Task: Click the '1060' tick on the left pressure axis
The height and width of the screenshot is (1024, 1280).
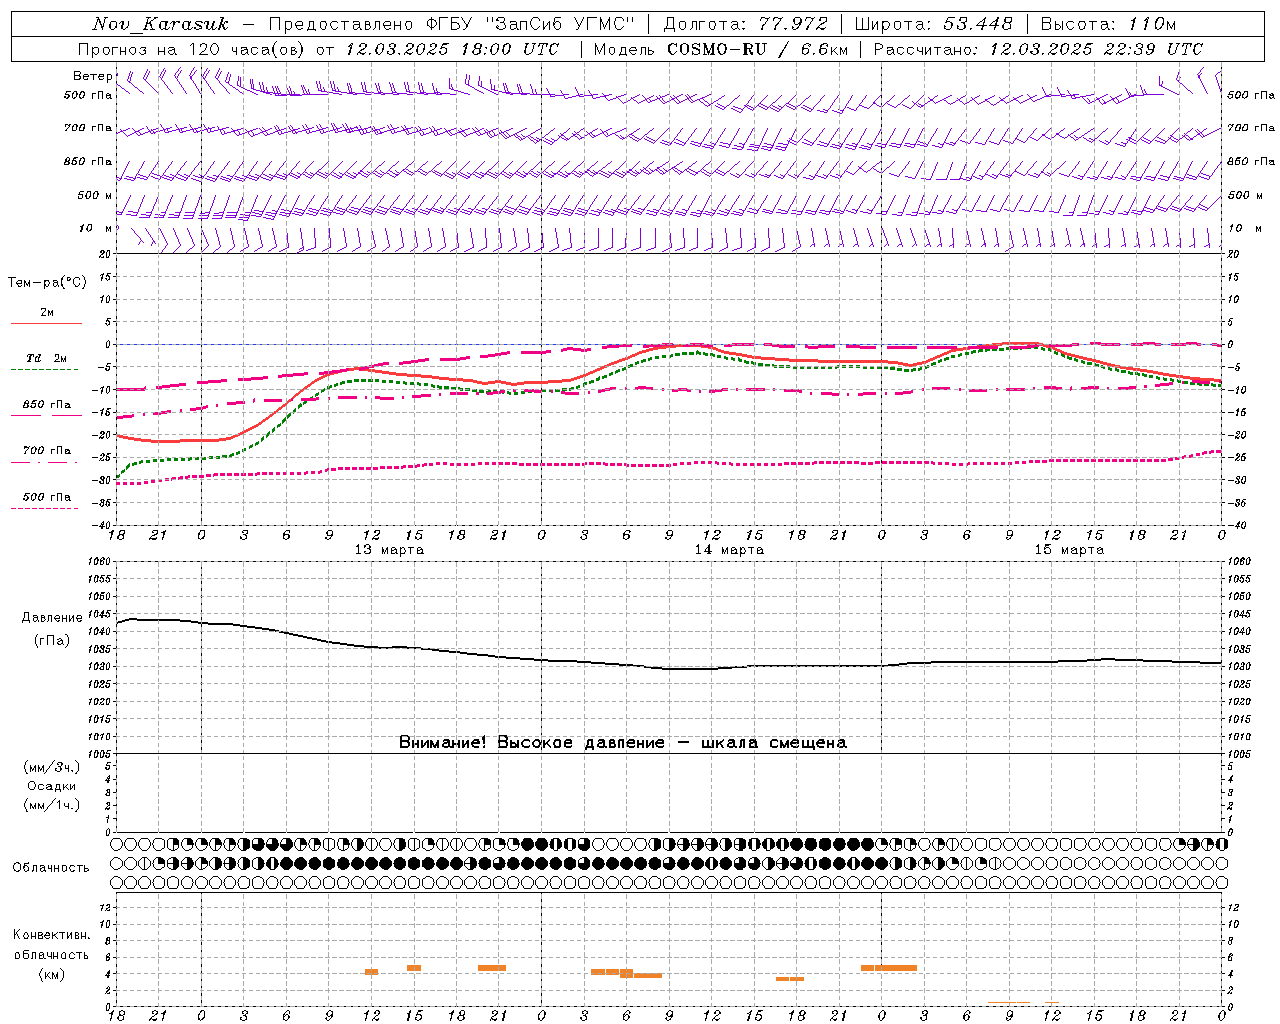Action: 100,562
